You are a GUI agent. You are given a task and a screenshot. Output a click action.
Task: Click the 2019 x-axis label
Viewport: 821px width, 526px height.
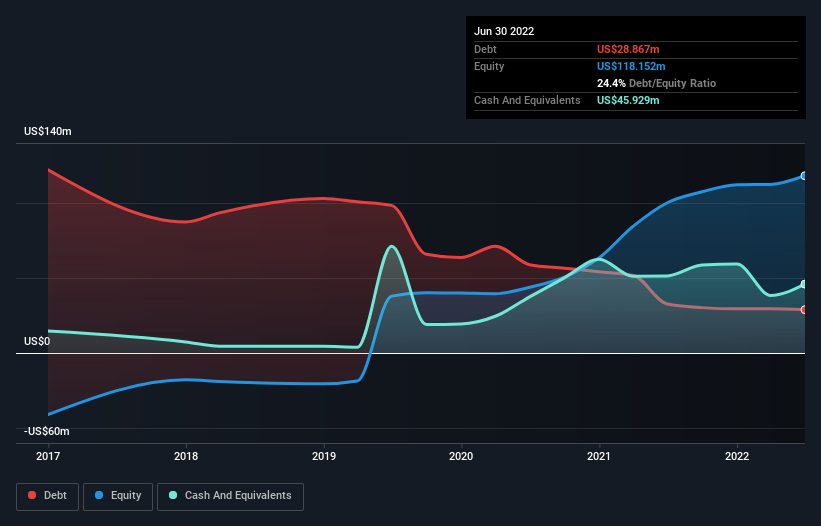pyautogui.click(x=324, y=456)
